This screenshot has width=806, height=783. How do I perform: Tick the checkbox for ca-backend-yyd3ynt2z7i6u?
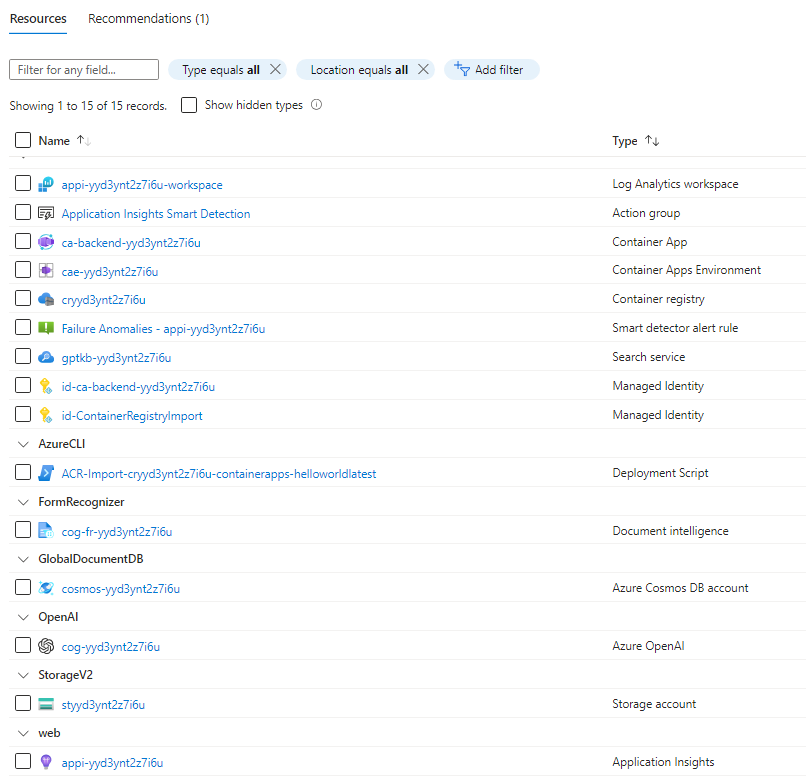(23, 241)
